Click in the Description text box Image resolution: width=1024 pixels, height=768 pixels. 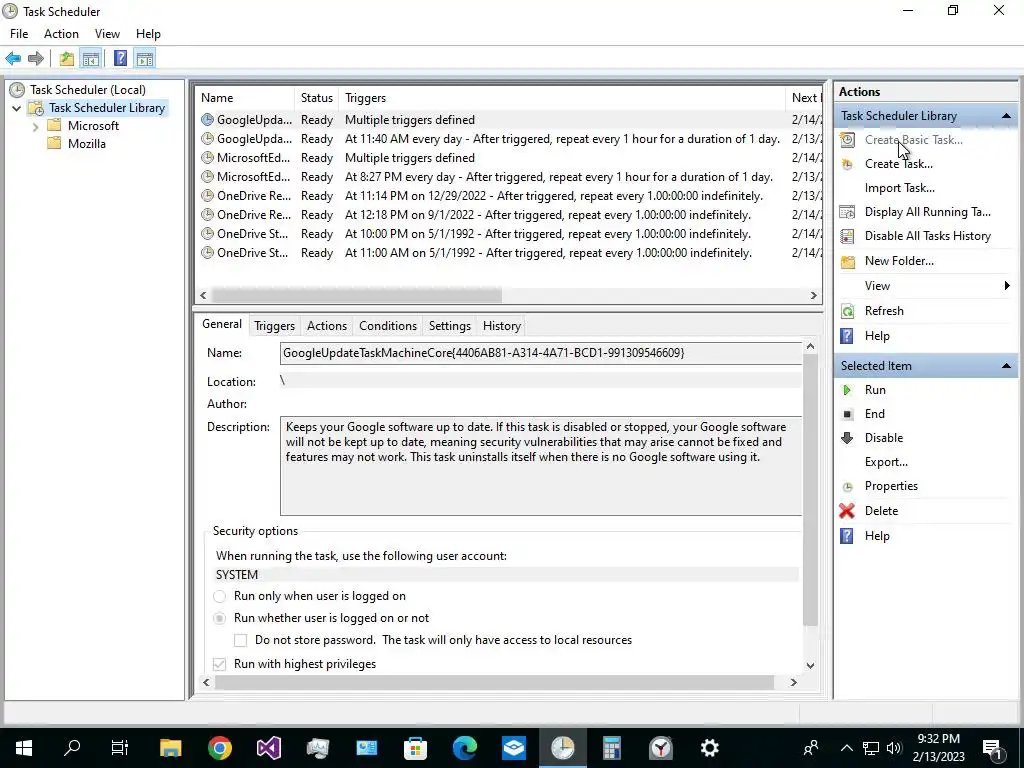(x=541, y=466)
